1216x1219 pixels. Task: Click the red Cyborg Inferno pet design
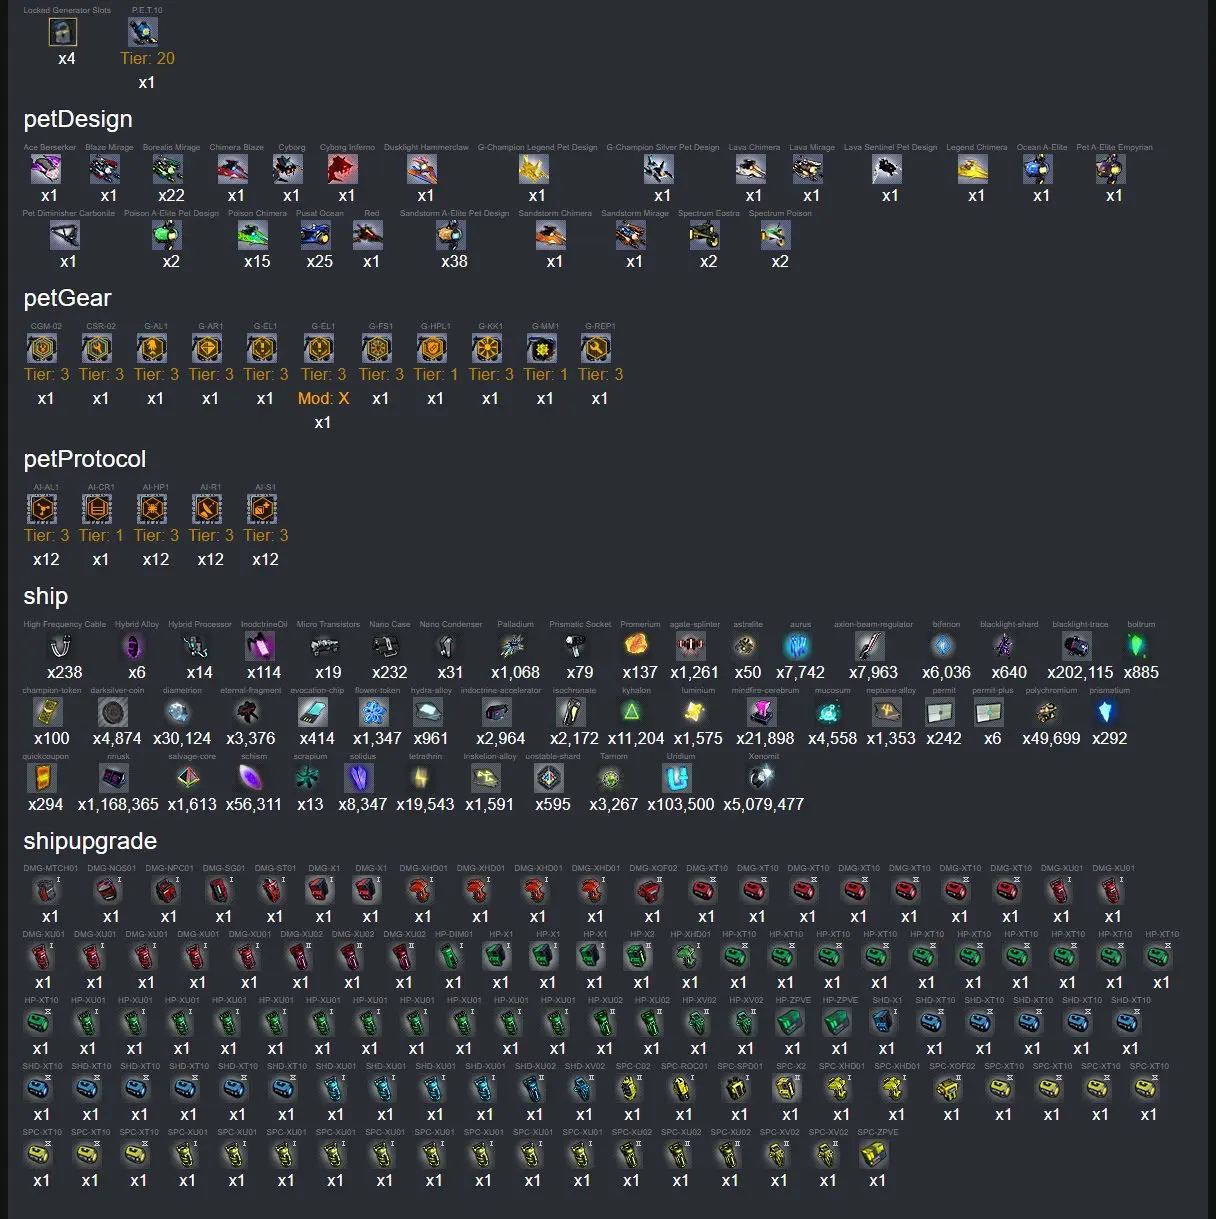point(343,169)
